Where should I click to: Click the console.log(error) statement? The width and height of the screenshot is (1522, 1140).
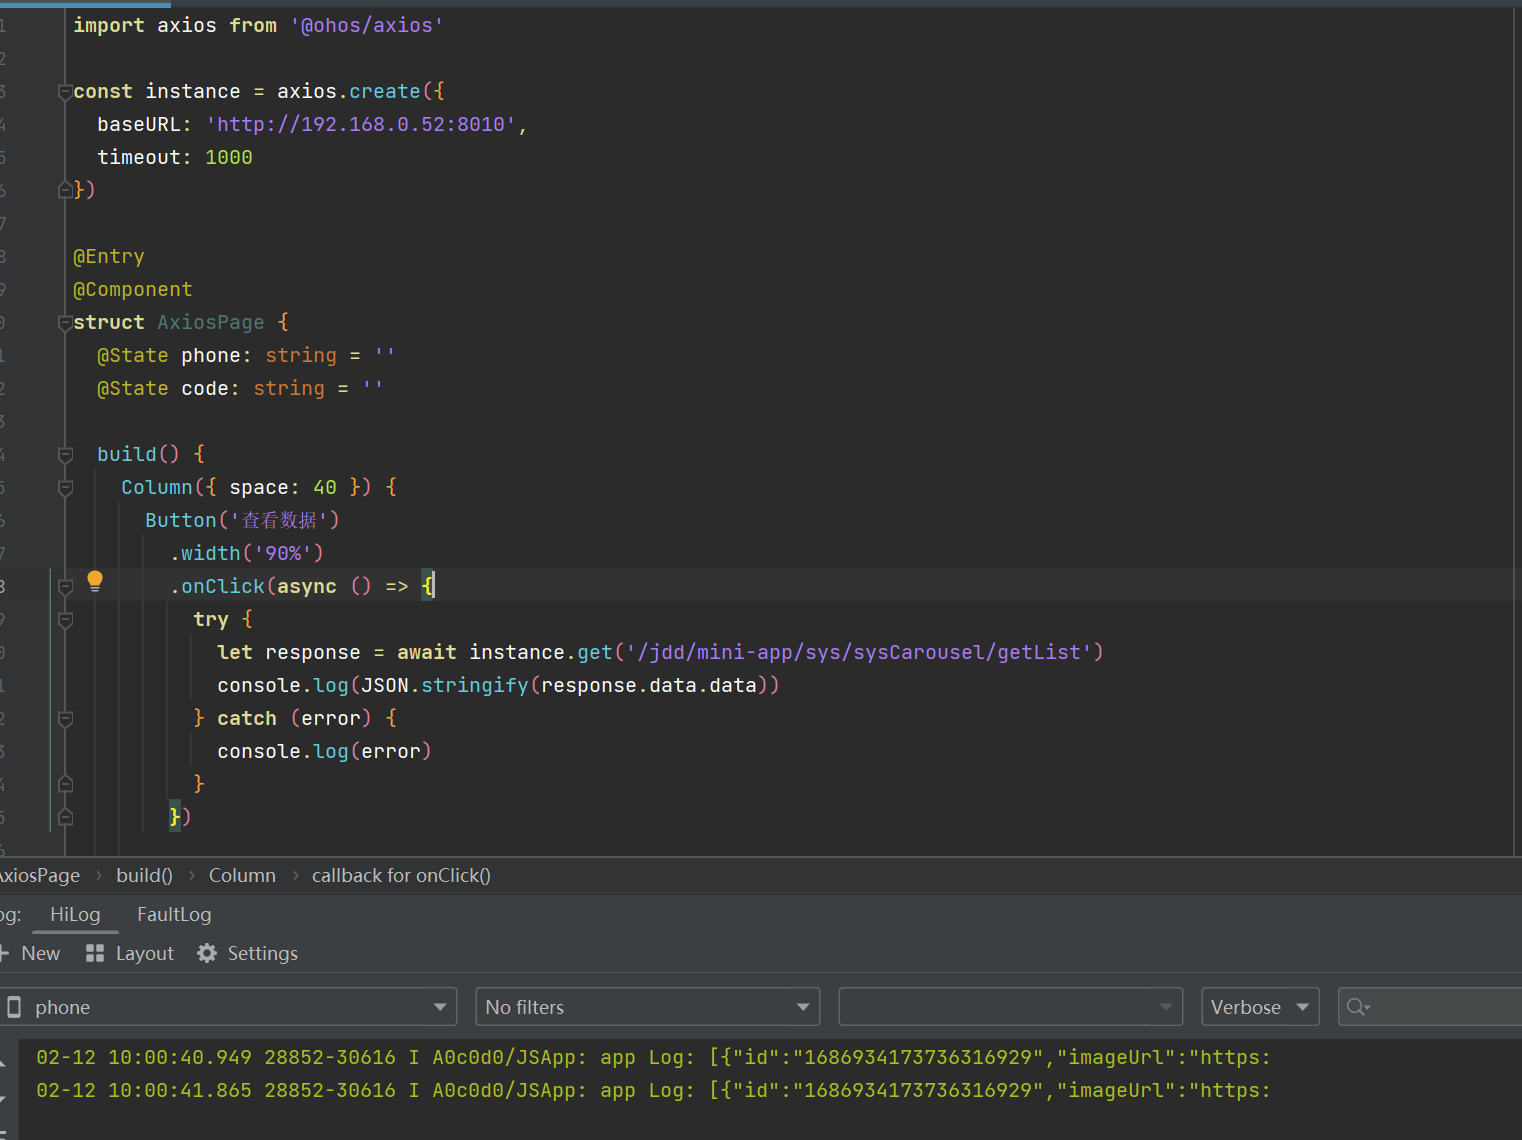click(x=324, y=751)
